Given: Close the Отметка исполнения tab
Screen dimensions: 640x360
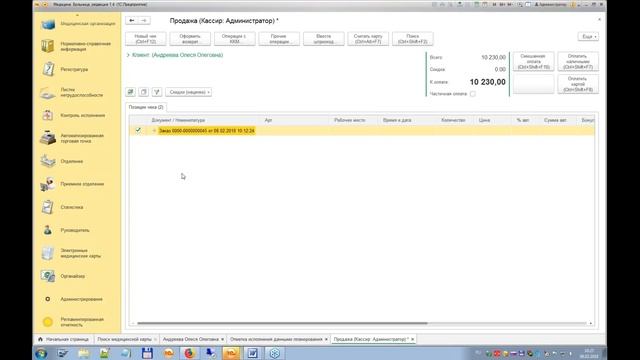Looking at the screenshot, I should coord(326,339).
